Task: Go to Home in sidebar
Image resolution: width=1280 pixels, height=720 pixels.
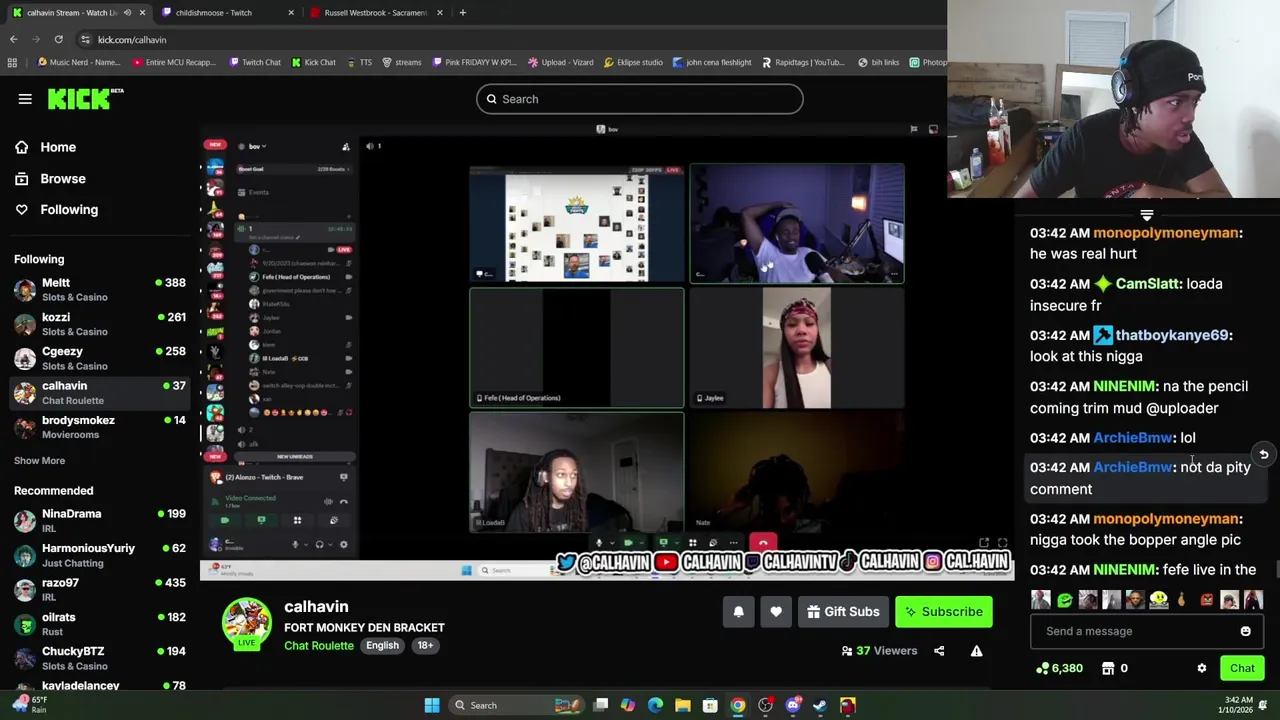Action: point(45,147)
